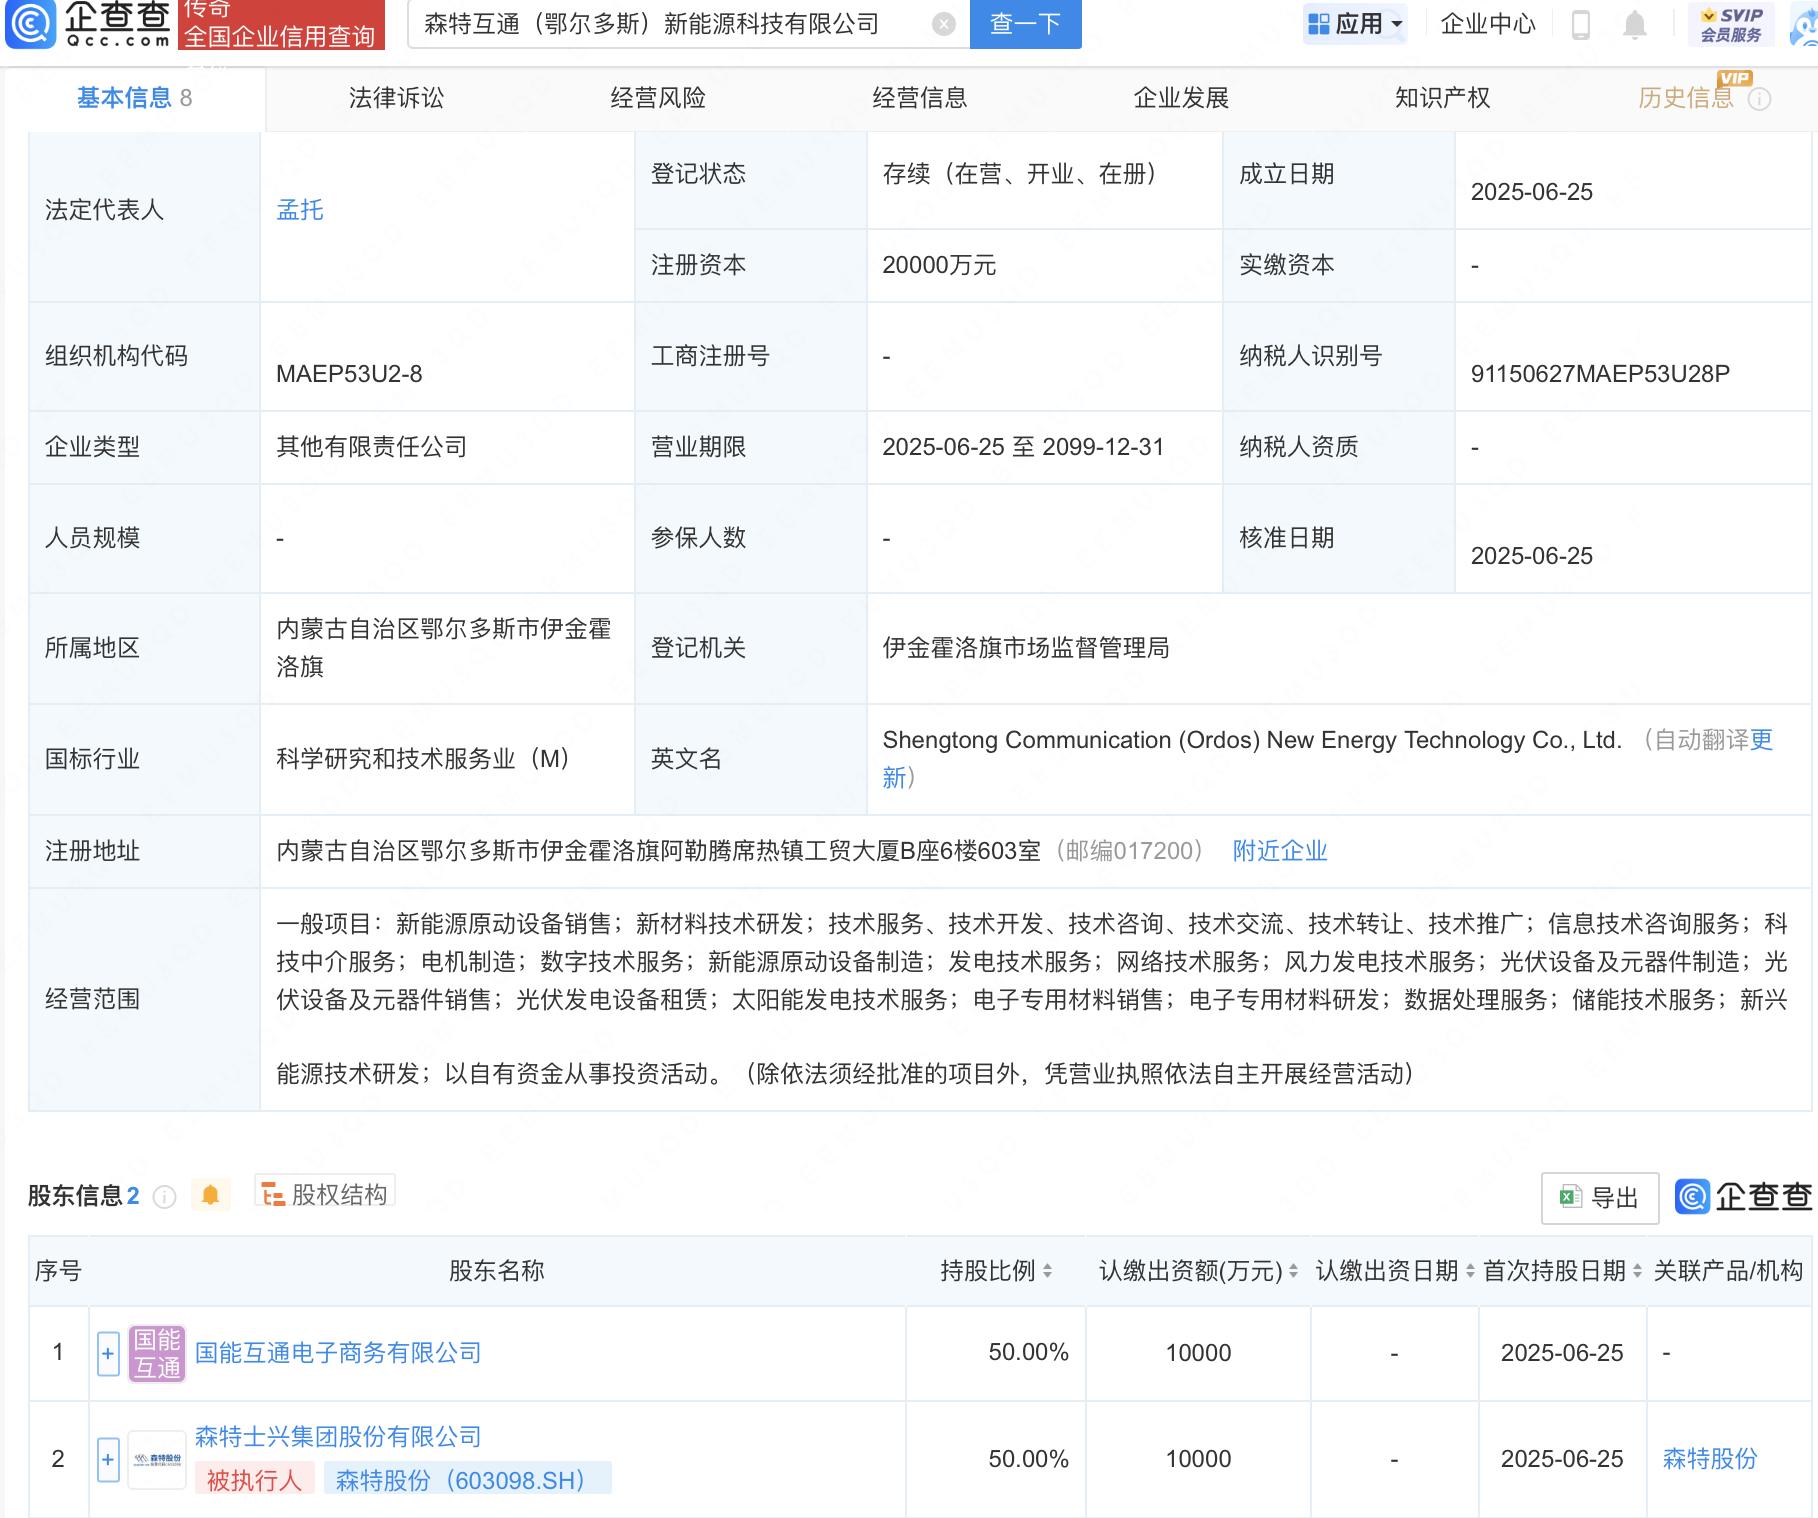Click shareholder alert bell icon
The height and width of the screenshot is (1518, 1818).
pos(211,1195)
